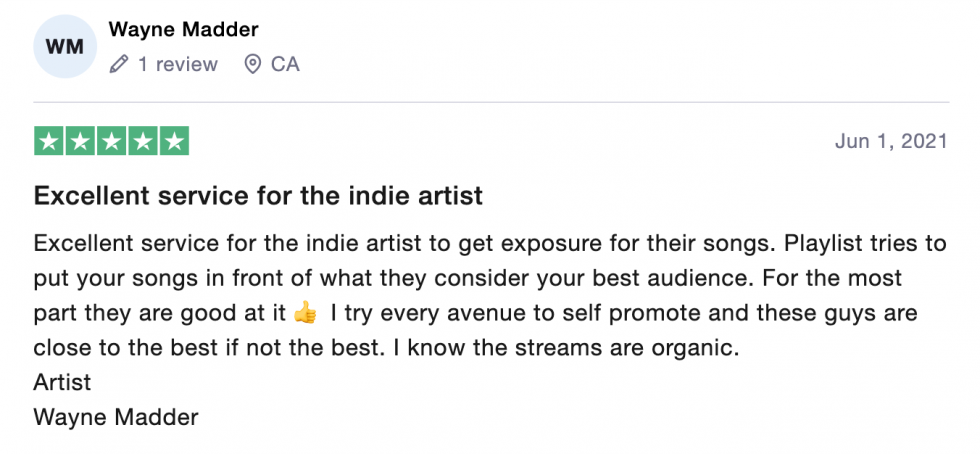This screenshot has width=980, height=454.
Task: Click the sentence 'I know the streams are organic'
Action: [566, 347]
